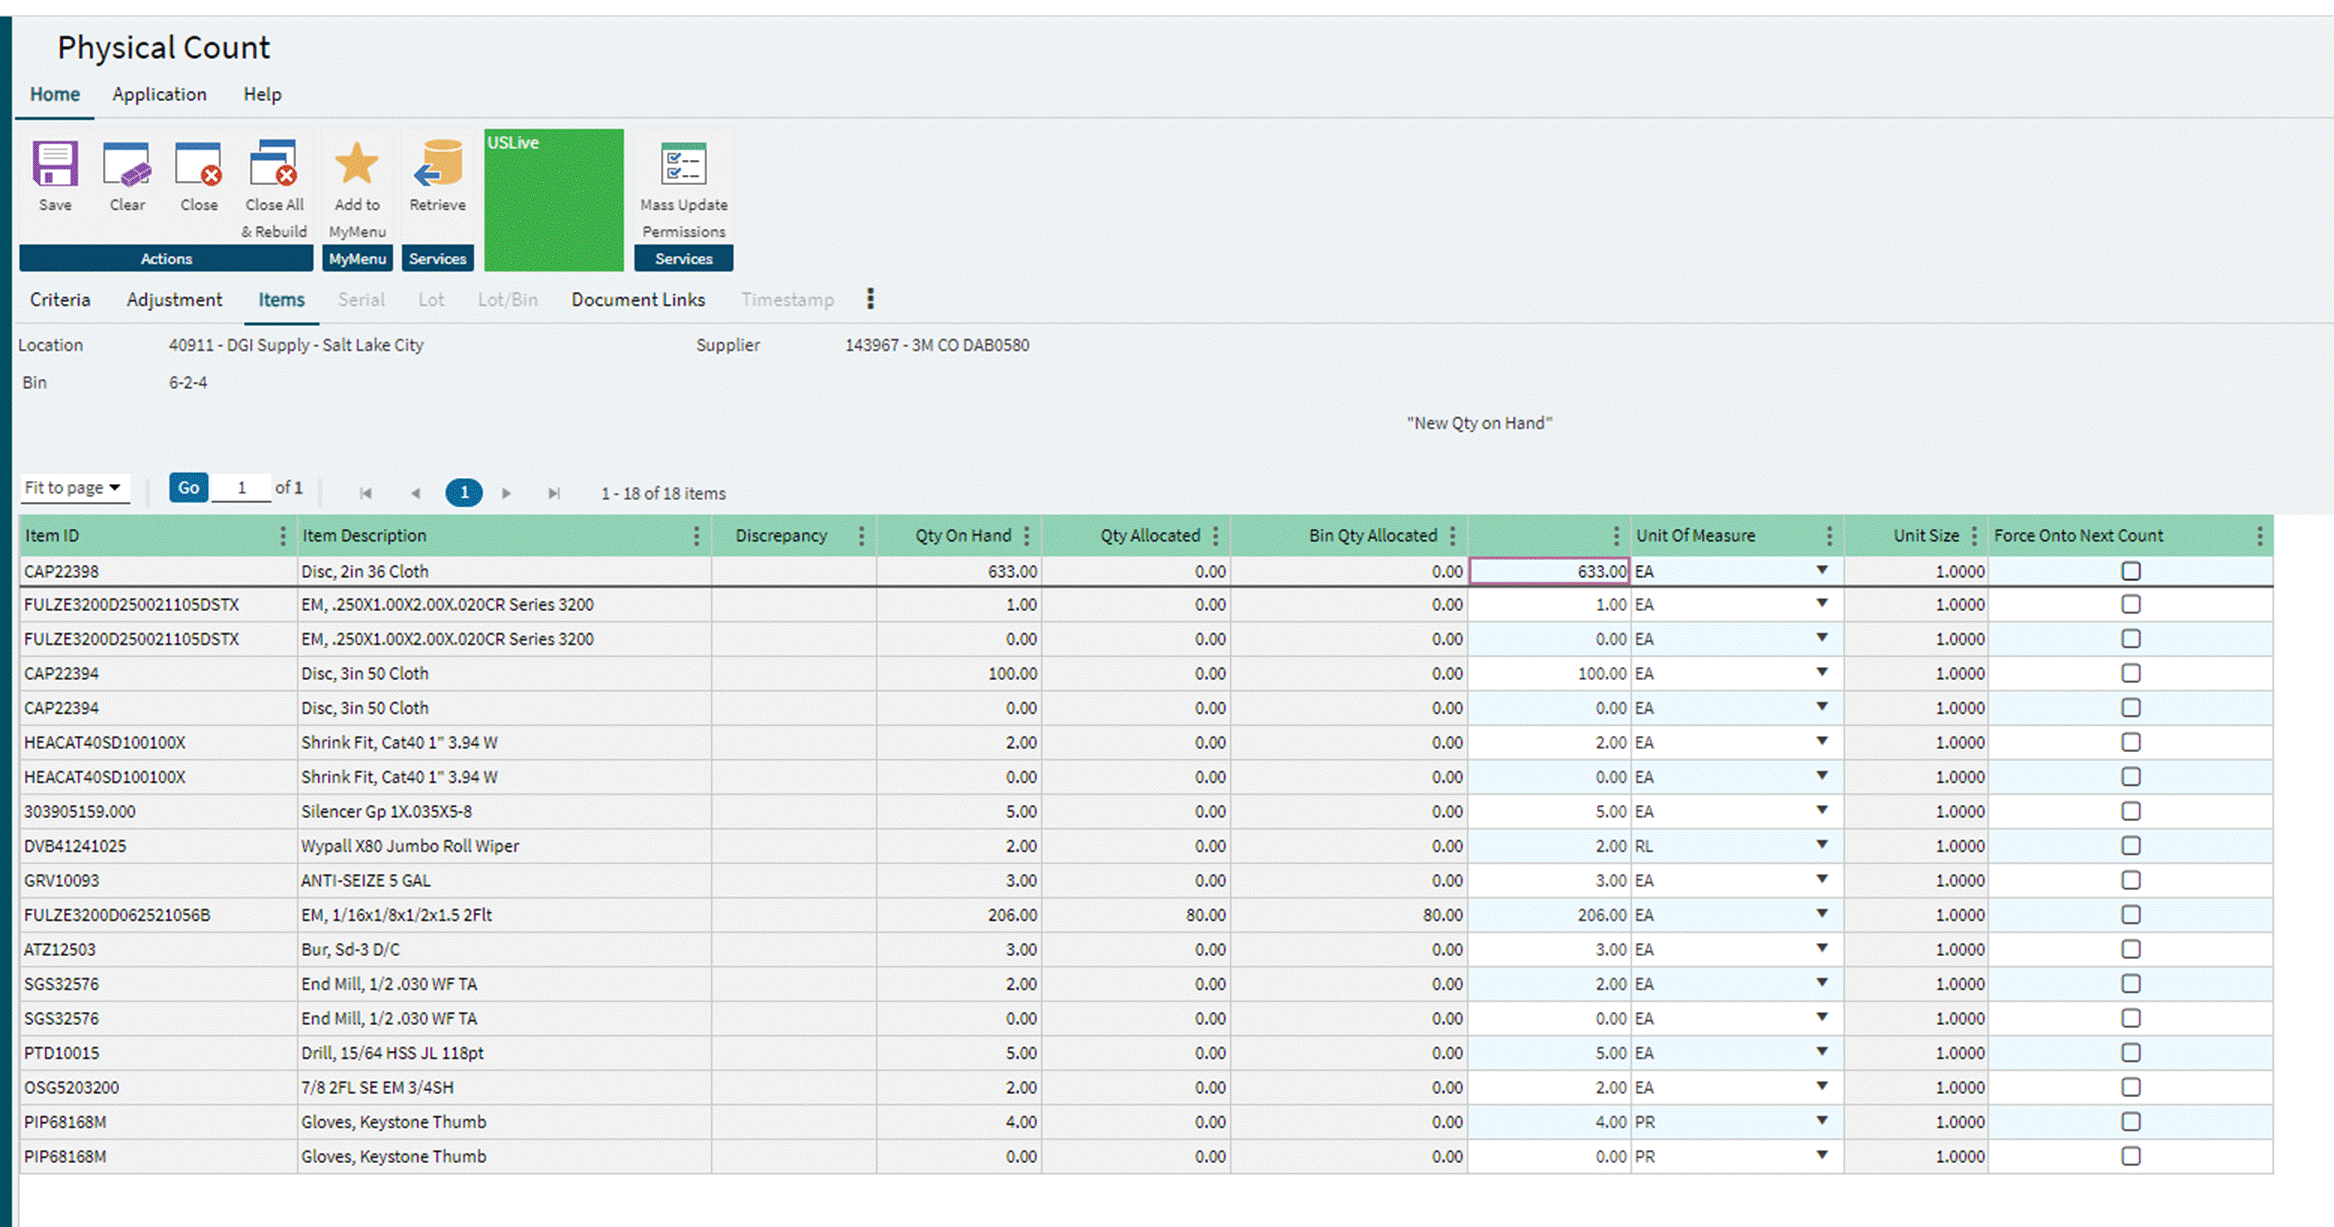The height and width of the screenshot is (1227, 2334).
Task: Click the green USLive panel
Action: coord(553,200)
